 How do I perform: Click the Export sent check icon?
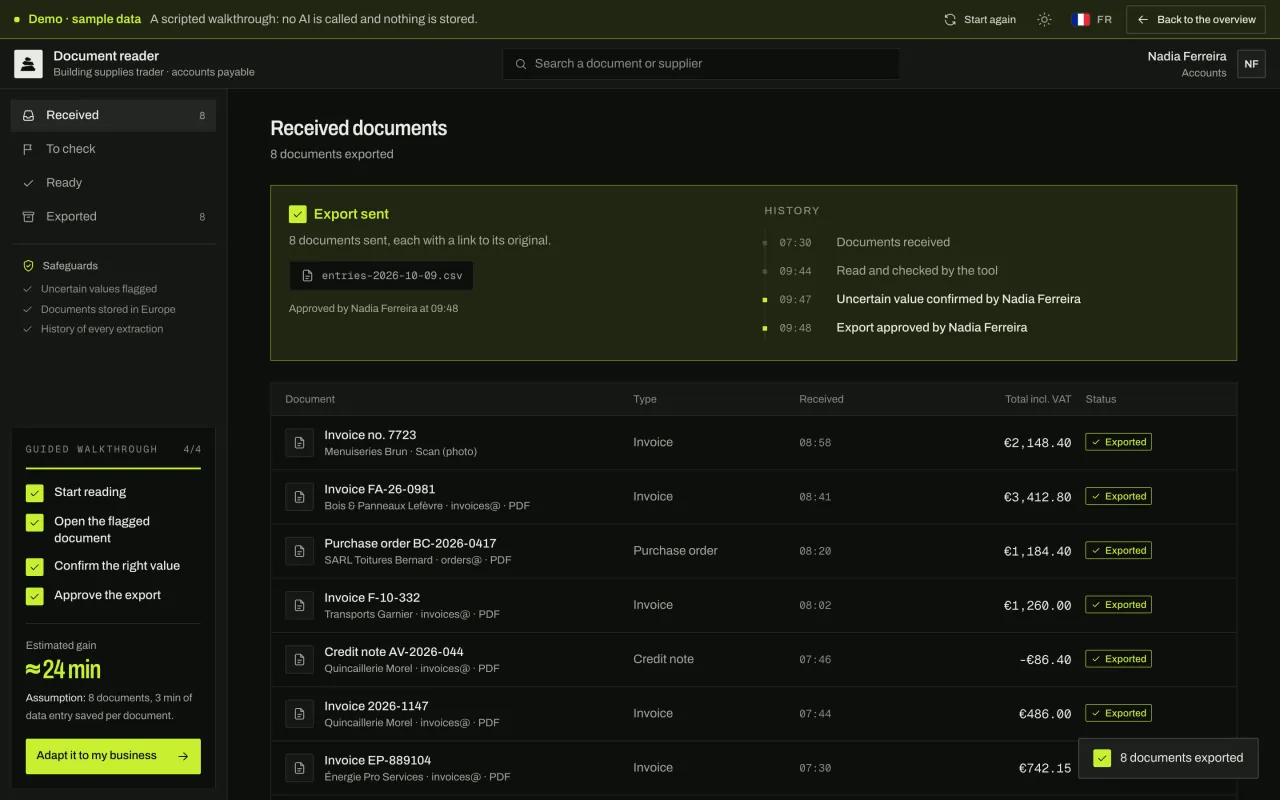[x=297, y=214]
